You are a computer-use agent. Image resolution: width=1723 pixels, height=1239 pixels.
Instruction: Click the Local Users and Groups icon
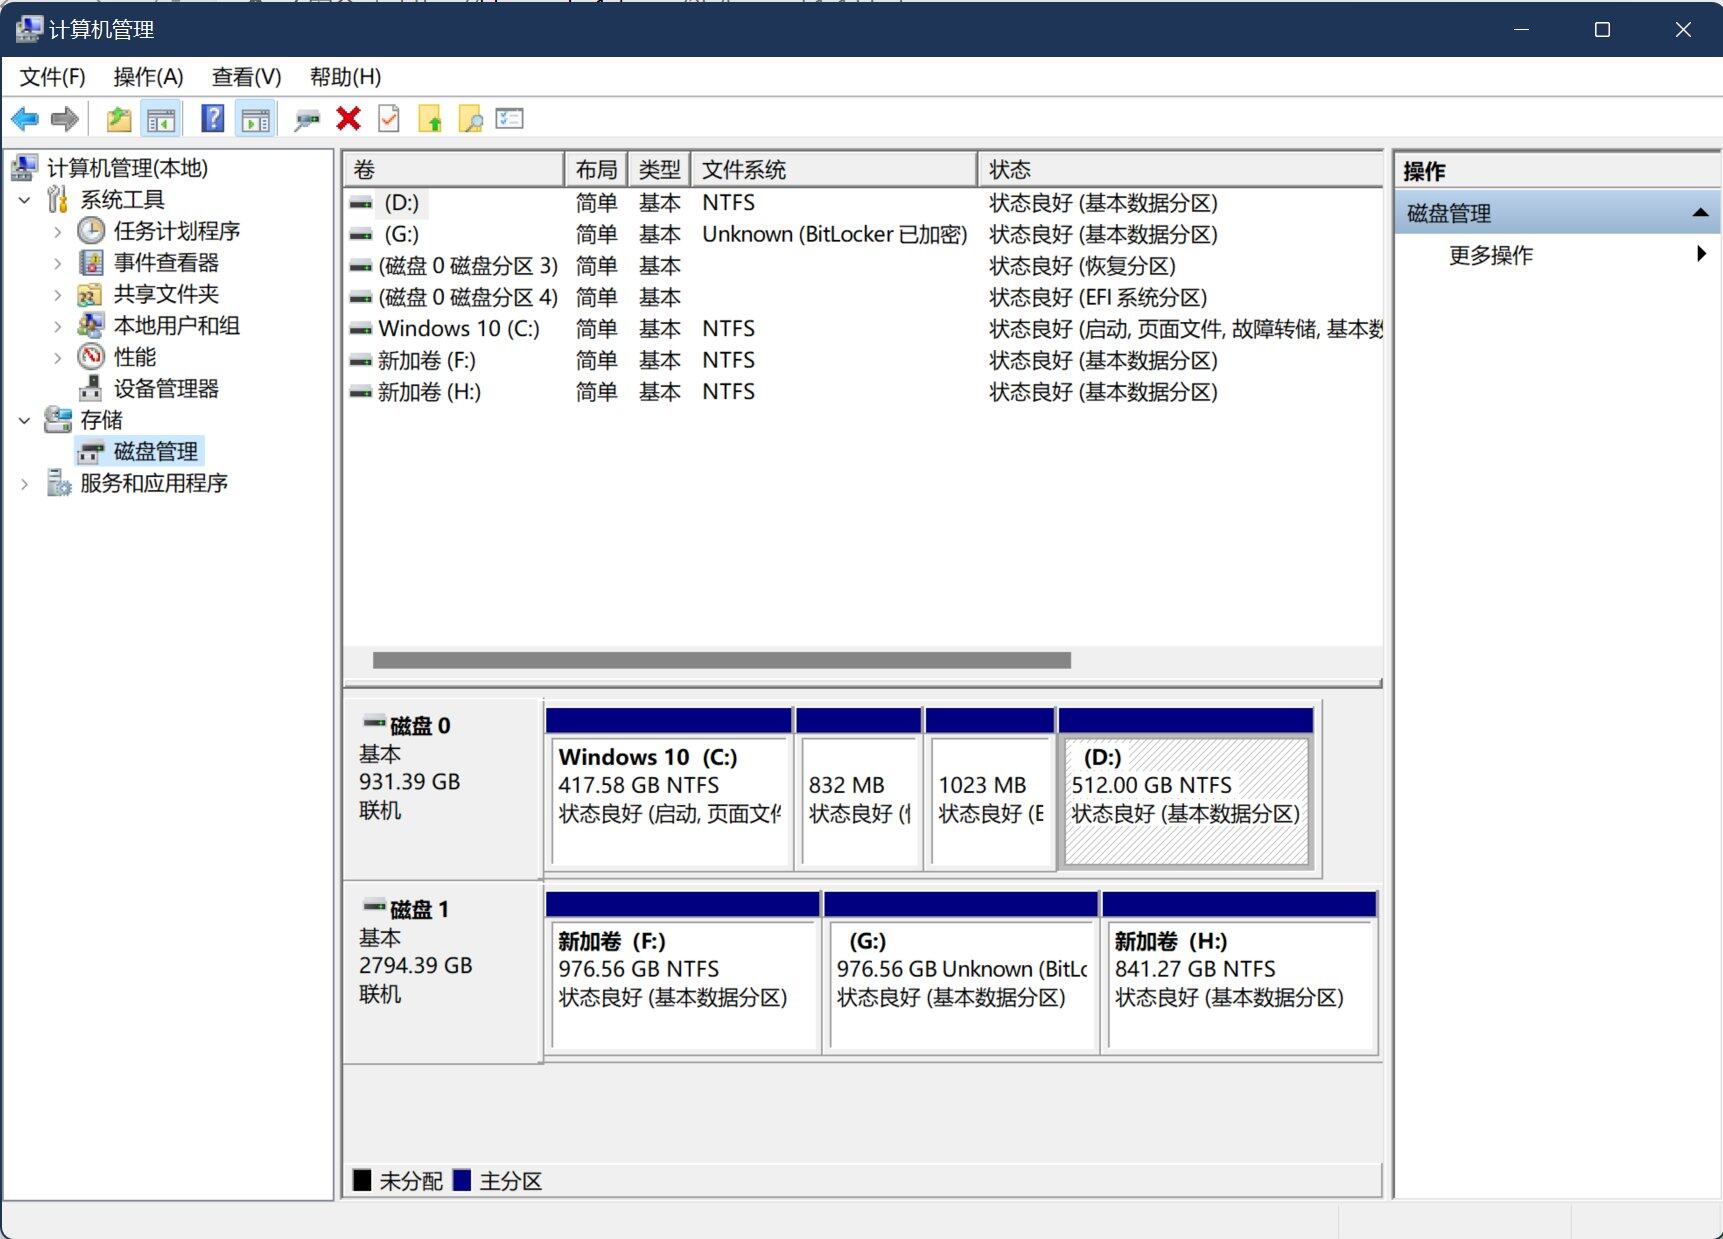pyautogui.click(x=91, y=325)
